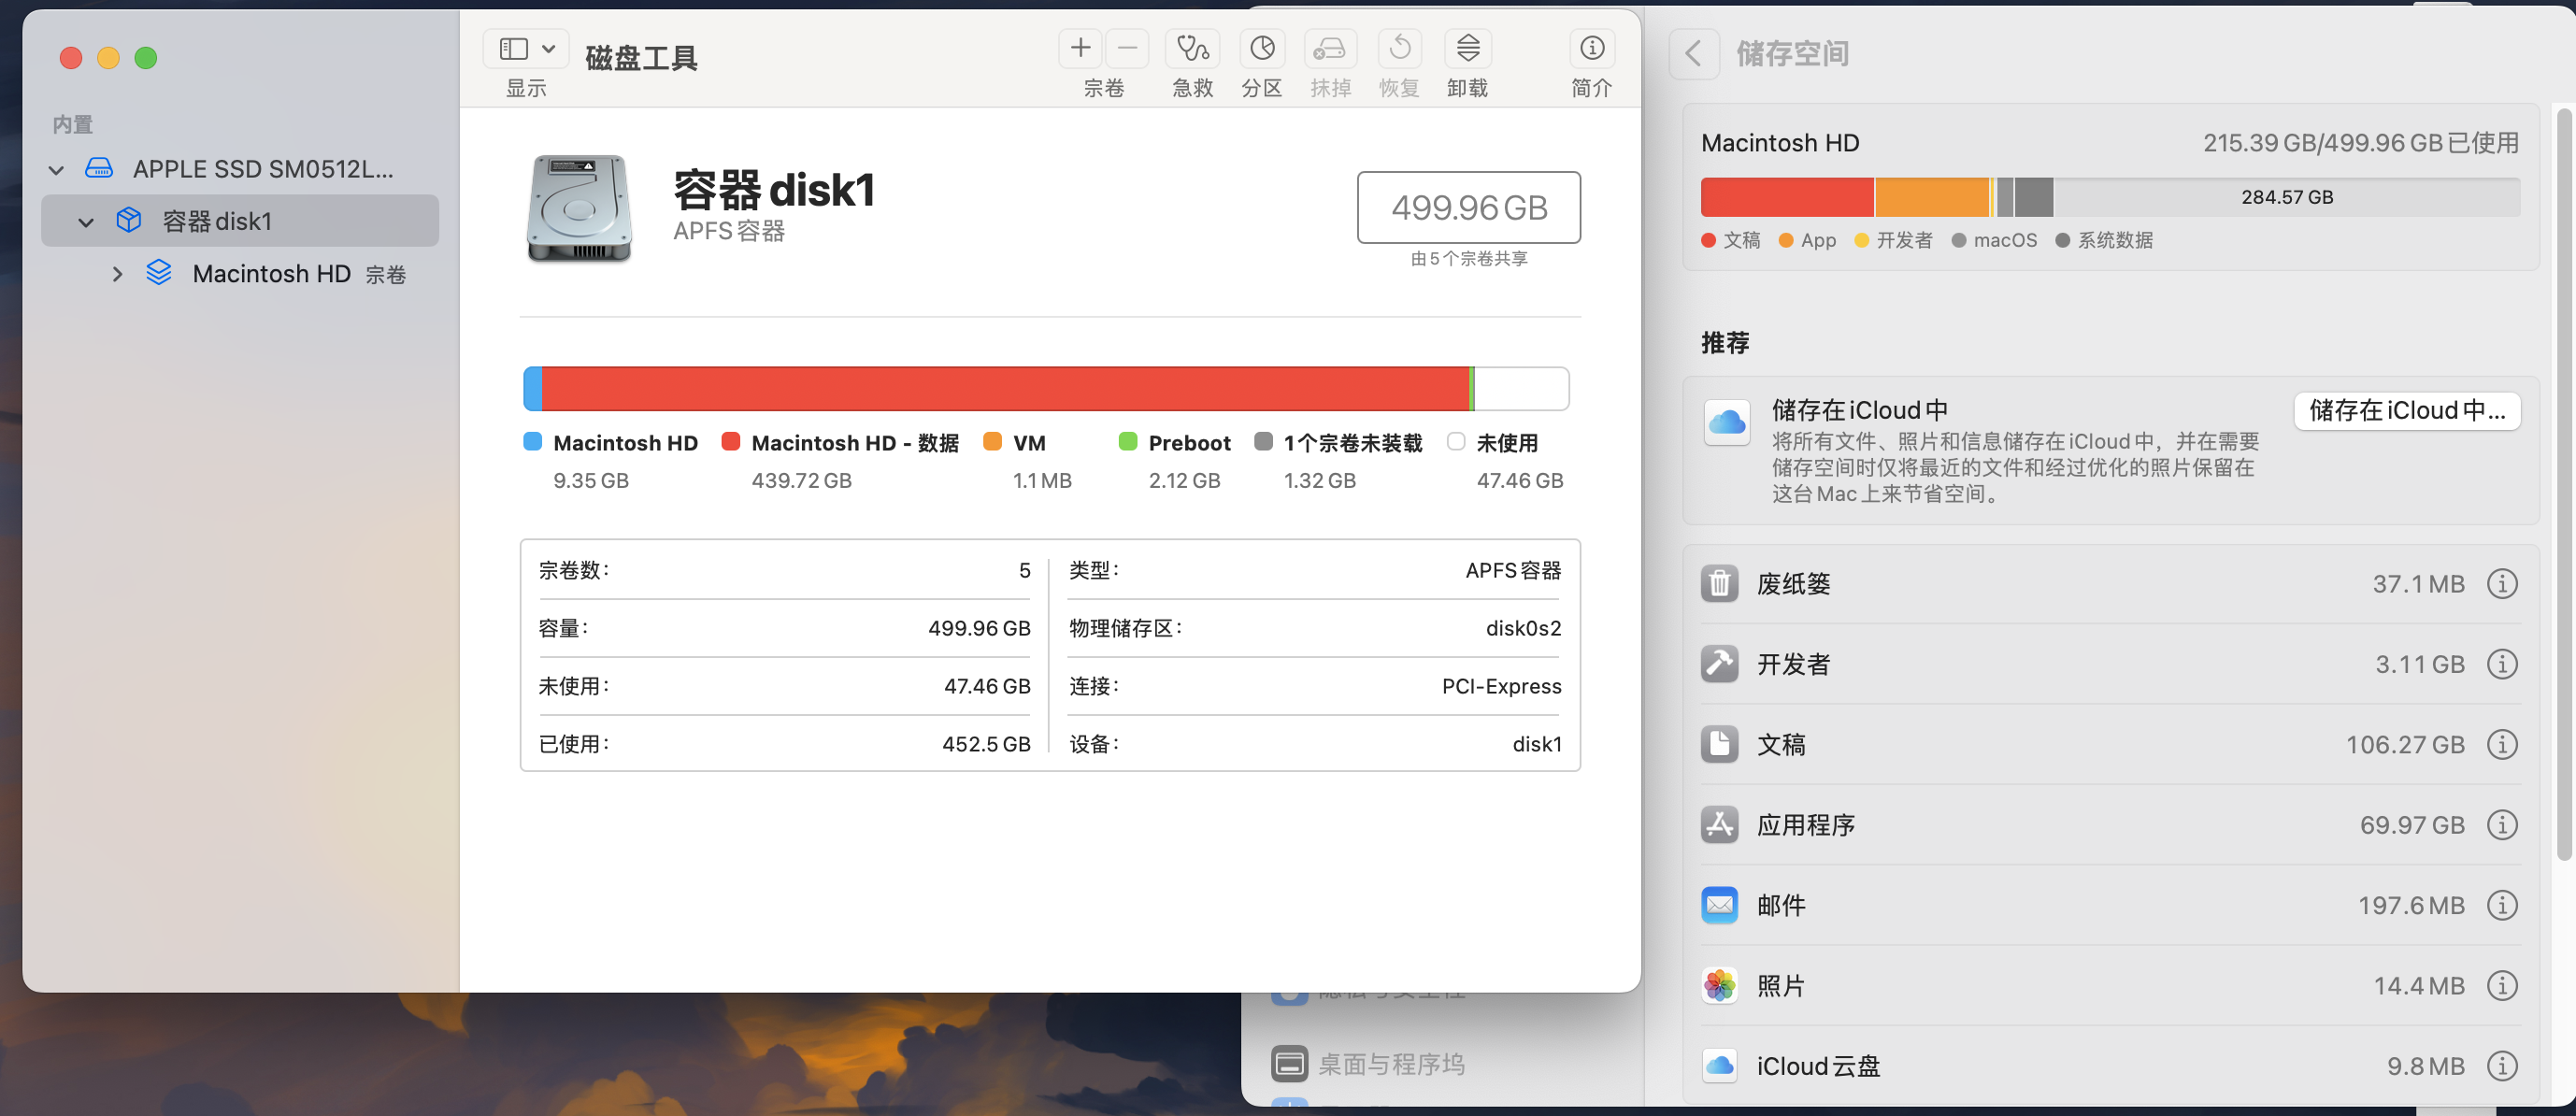Click the First Aid (急救) toolbar icon
The width and height of the screenshot is (2576, 1116).
point(1192,49)
